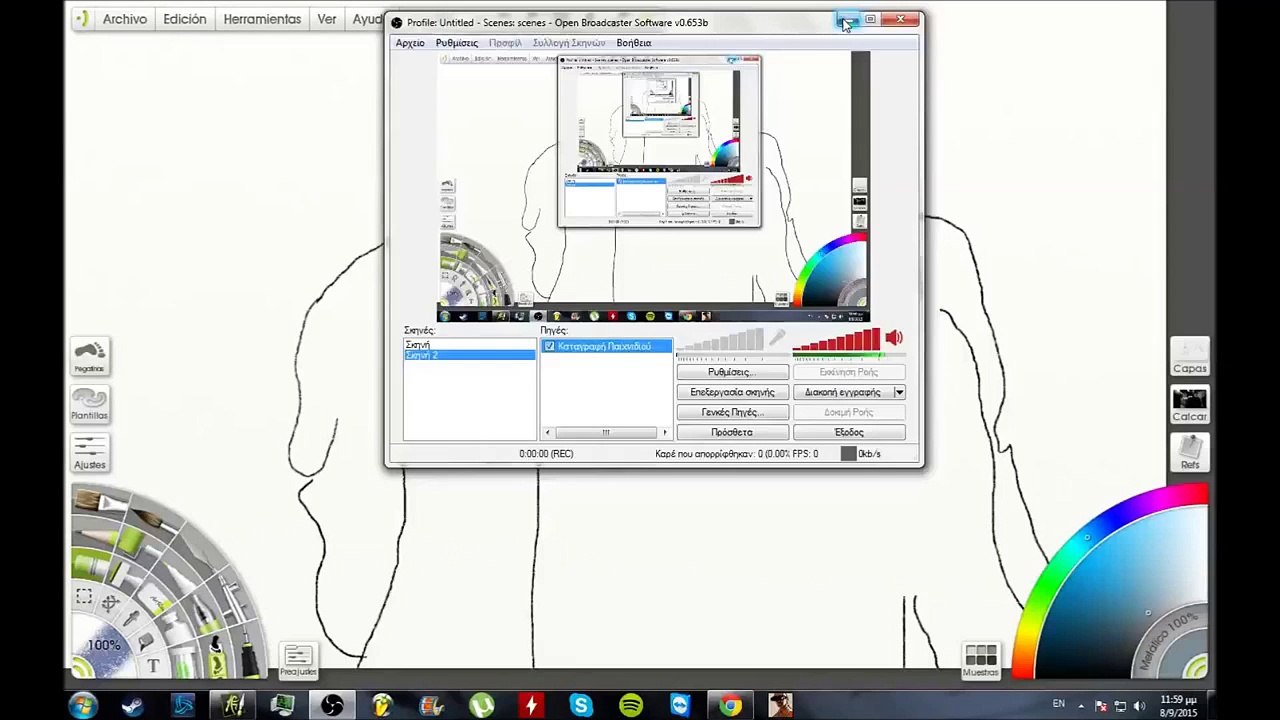This screenshot has width=1280, height=720.
Task: Open the Ajustes tool settings panel
Action: 89,452
